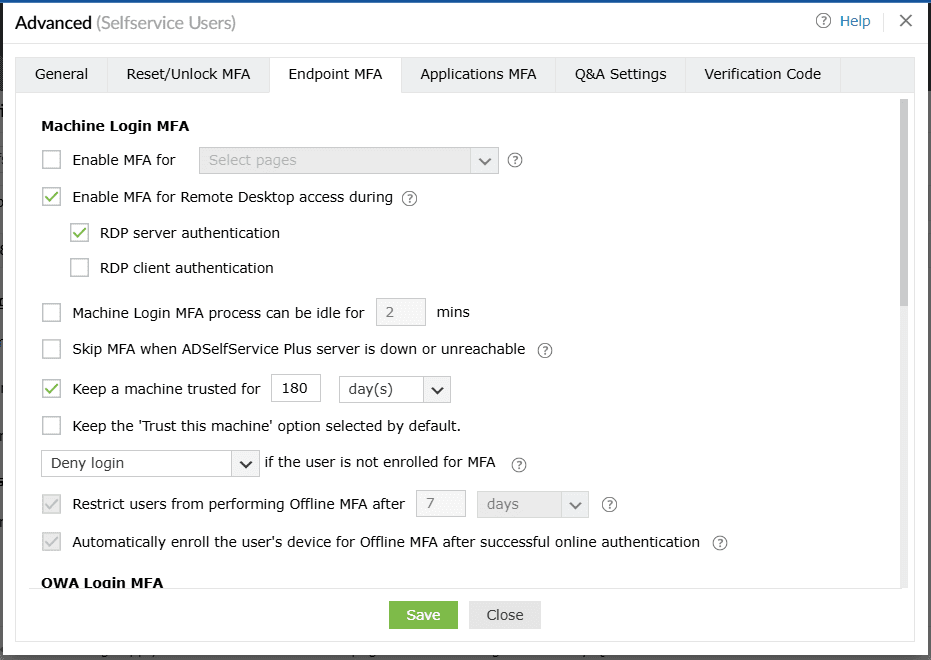Enable the RDP client authentication checkbox
The image size is (931, 660).
(80, 268)
